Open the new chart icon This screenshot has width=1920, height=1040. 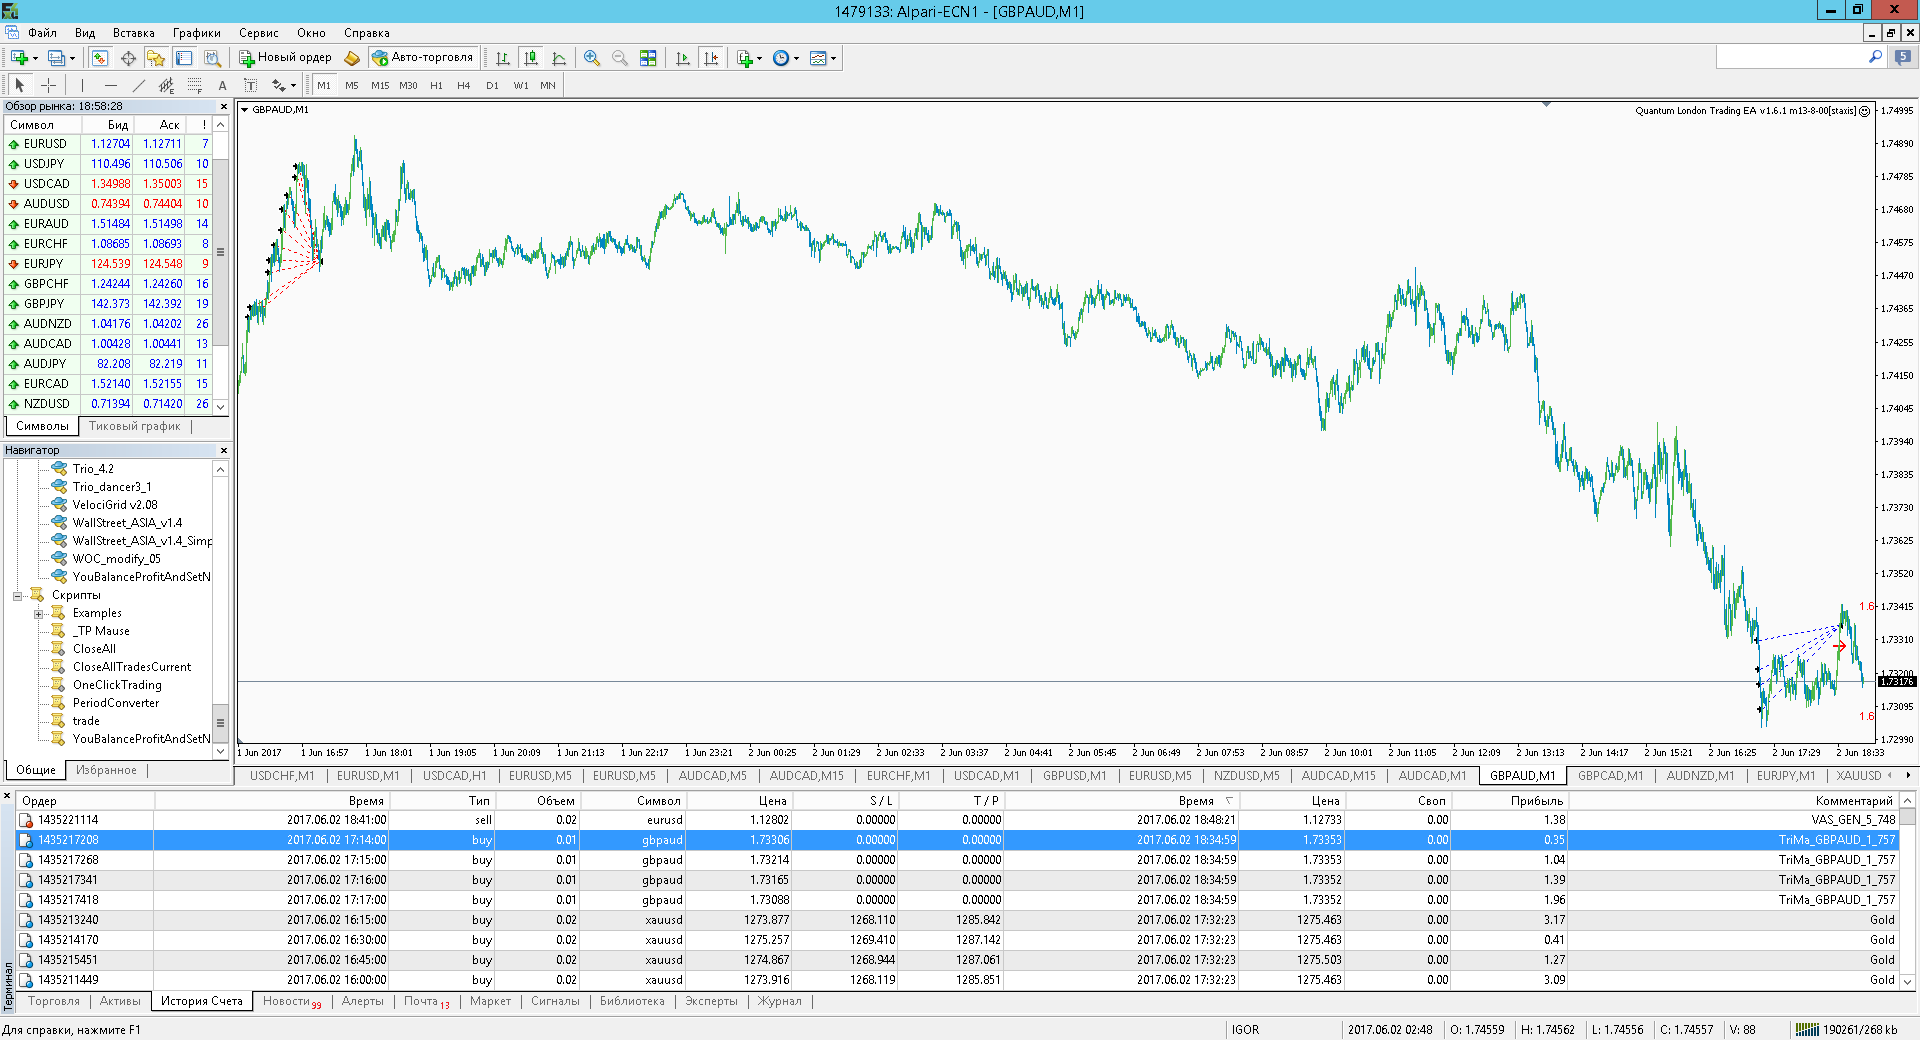19,58
